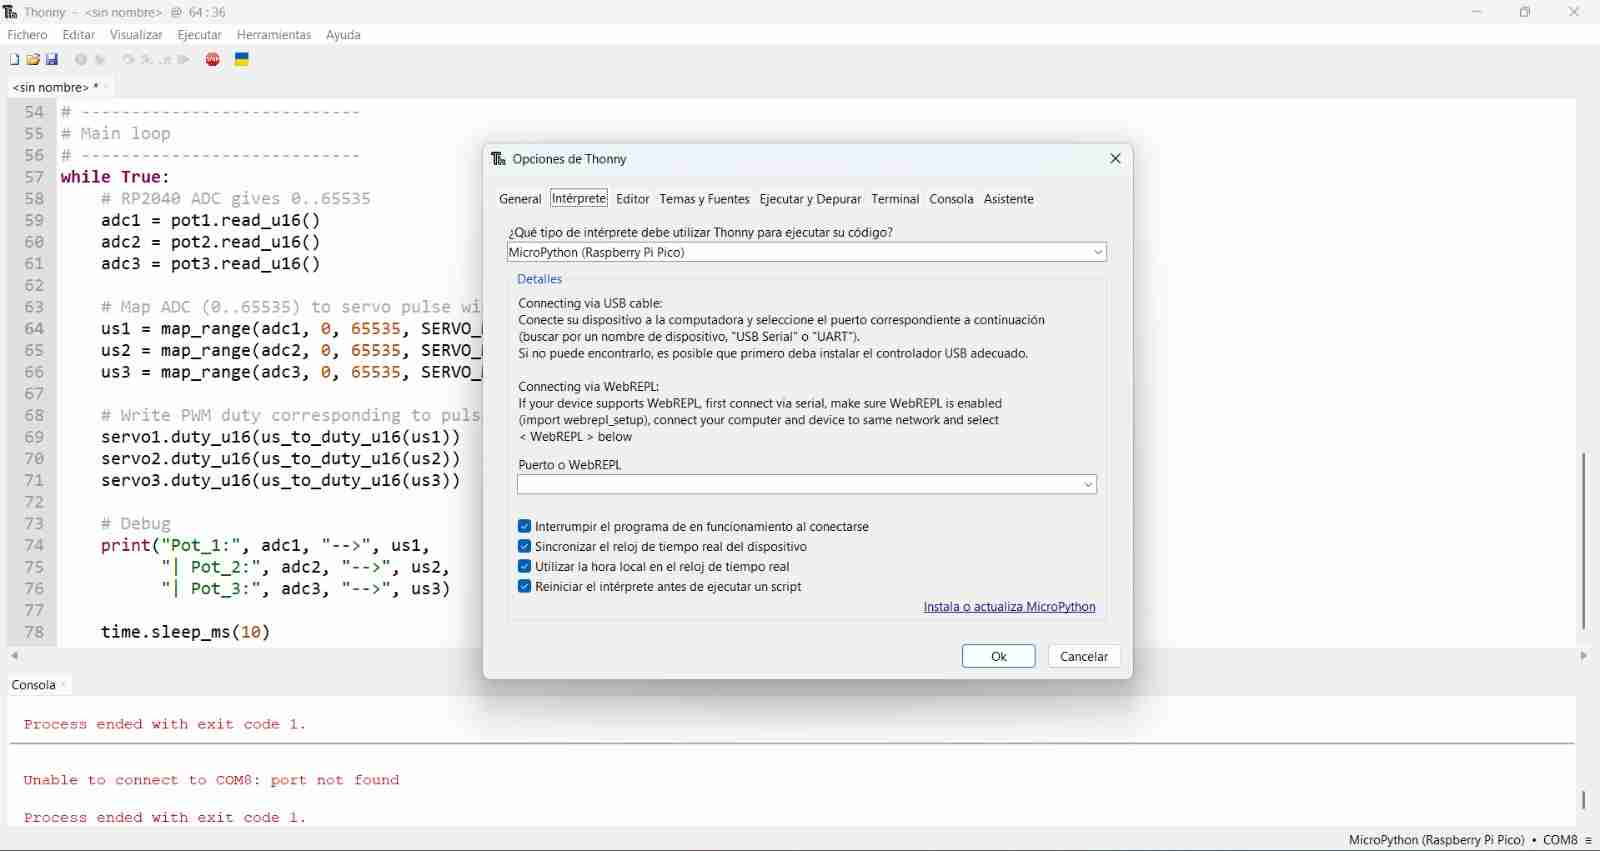
Task: Click line number 78 in the gutter
Action: (x=34, y=632)
